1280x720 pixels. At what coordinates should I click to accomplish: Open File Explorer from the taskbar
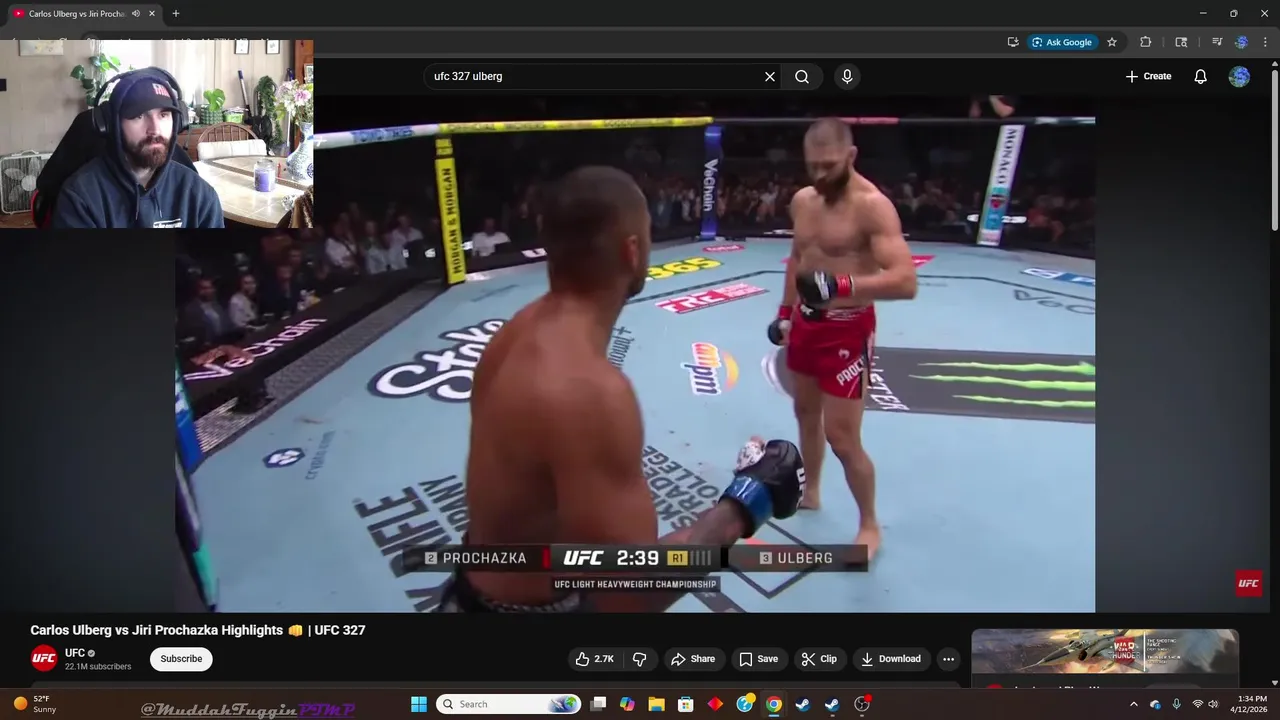pos(656,704)
